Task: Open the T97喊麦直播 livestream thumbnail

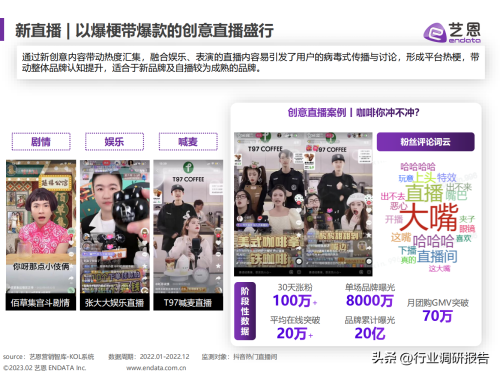Action: (188, 235)
